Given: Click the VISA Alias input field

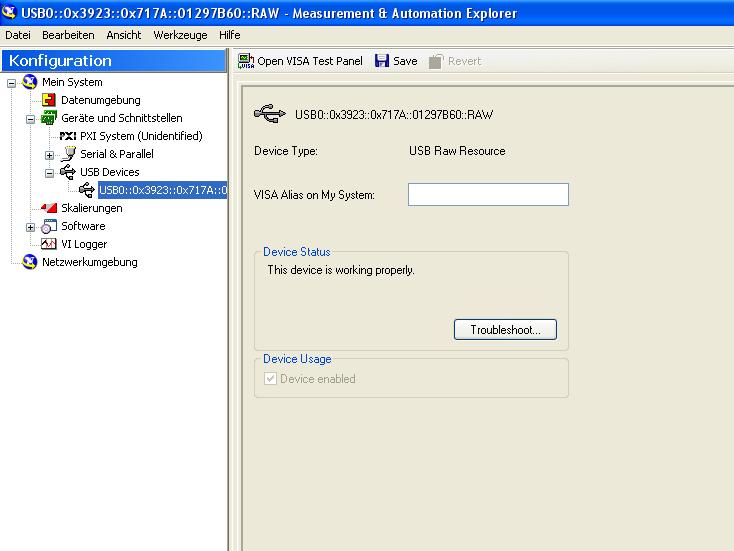Looking at the screenshot, I should (488, 194).
